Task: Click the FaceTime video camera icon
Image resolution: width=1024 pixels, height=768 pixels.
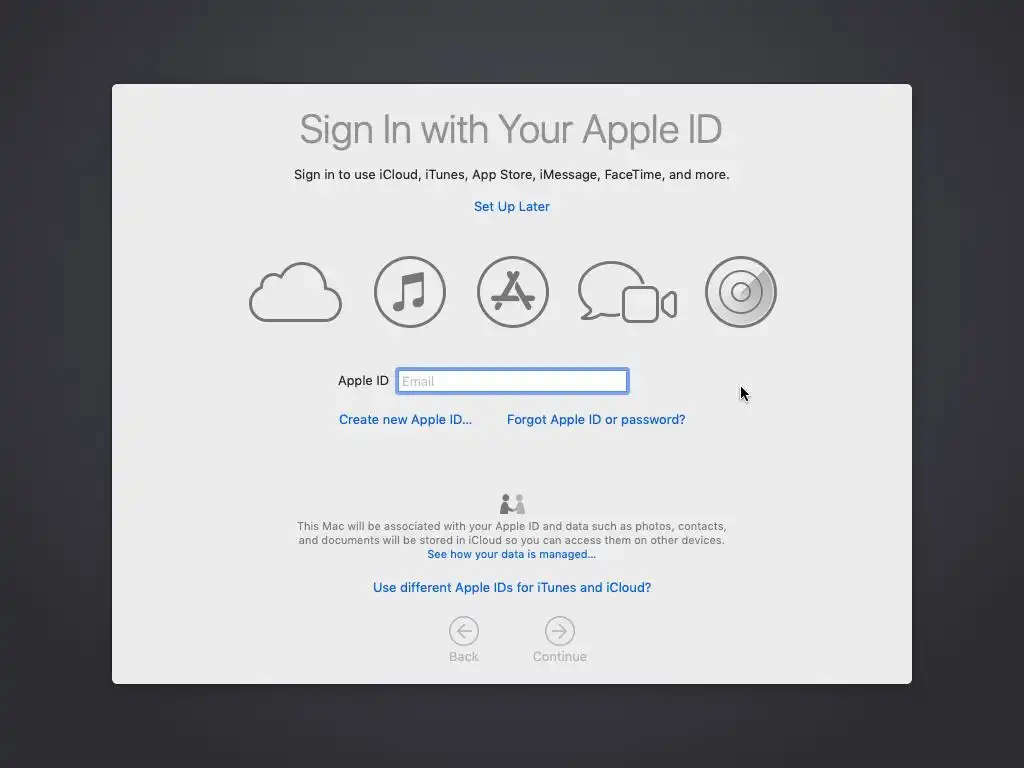Action: tap(649, 304)
